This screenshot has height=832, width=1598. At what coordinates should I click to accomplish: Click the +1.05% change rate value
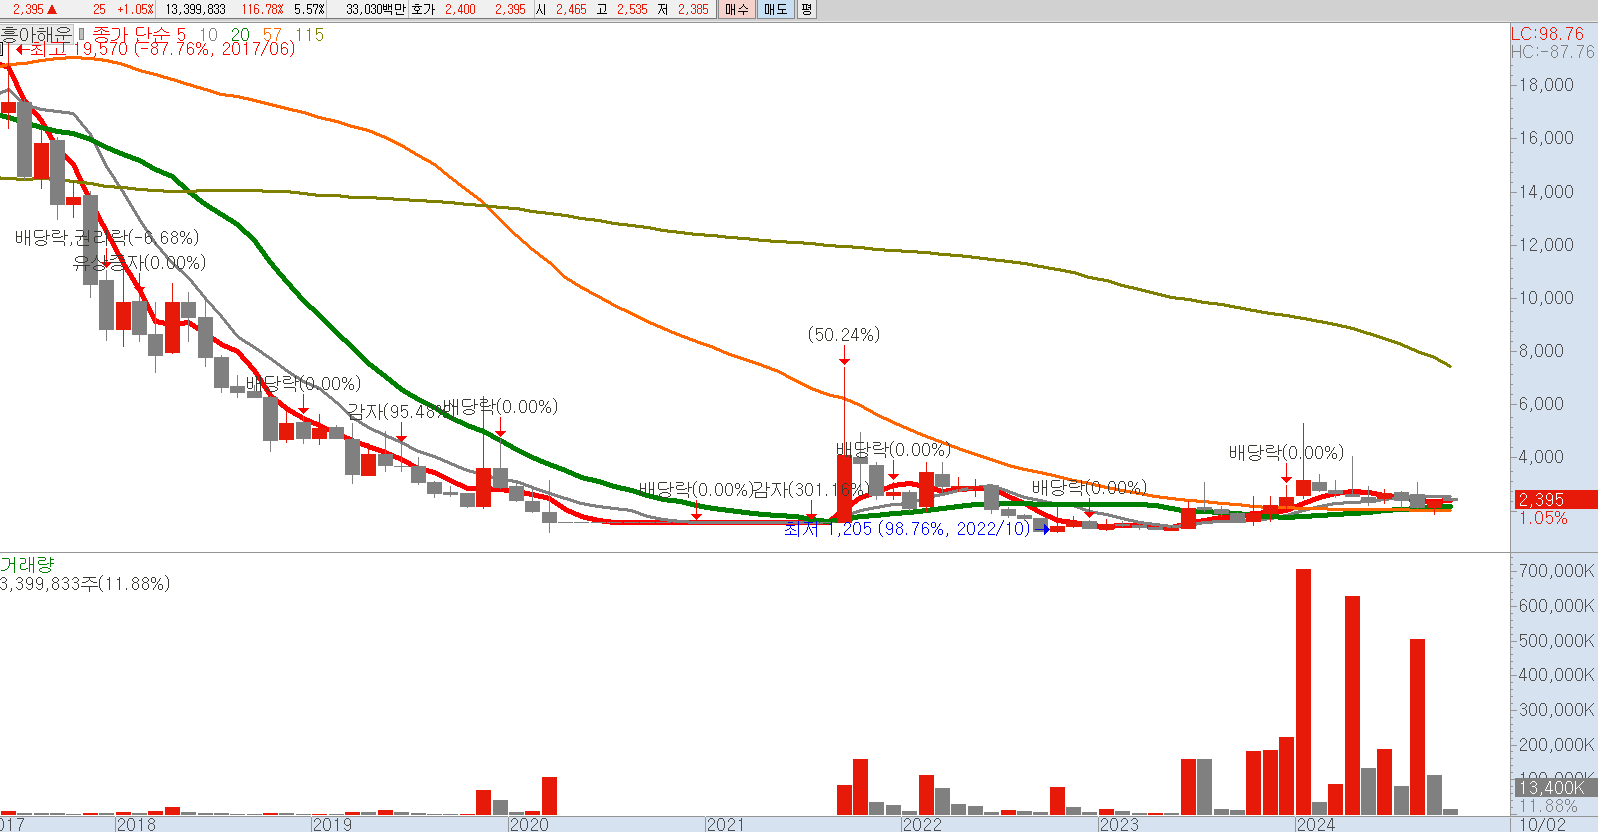[135, 9]
